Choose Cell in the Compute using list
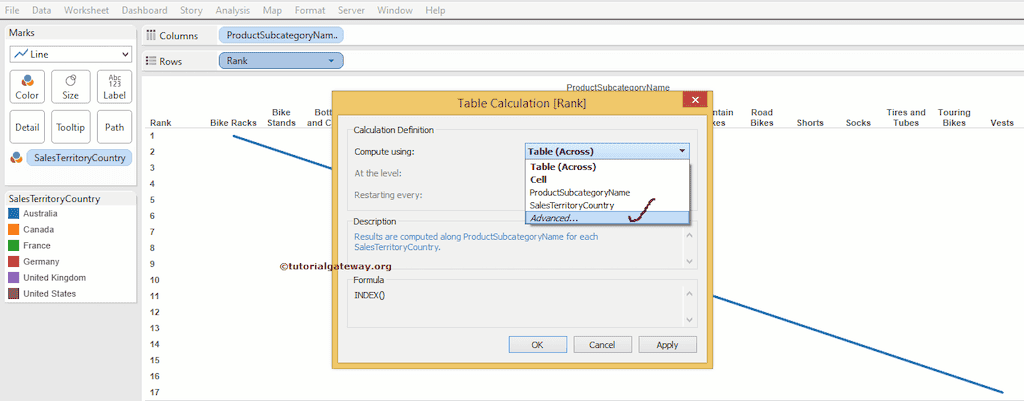The width and height of the screenshot is (1024, 401). [x=607, y=180]
